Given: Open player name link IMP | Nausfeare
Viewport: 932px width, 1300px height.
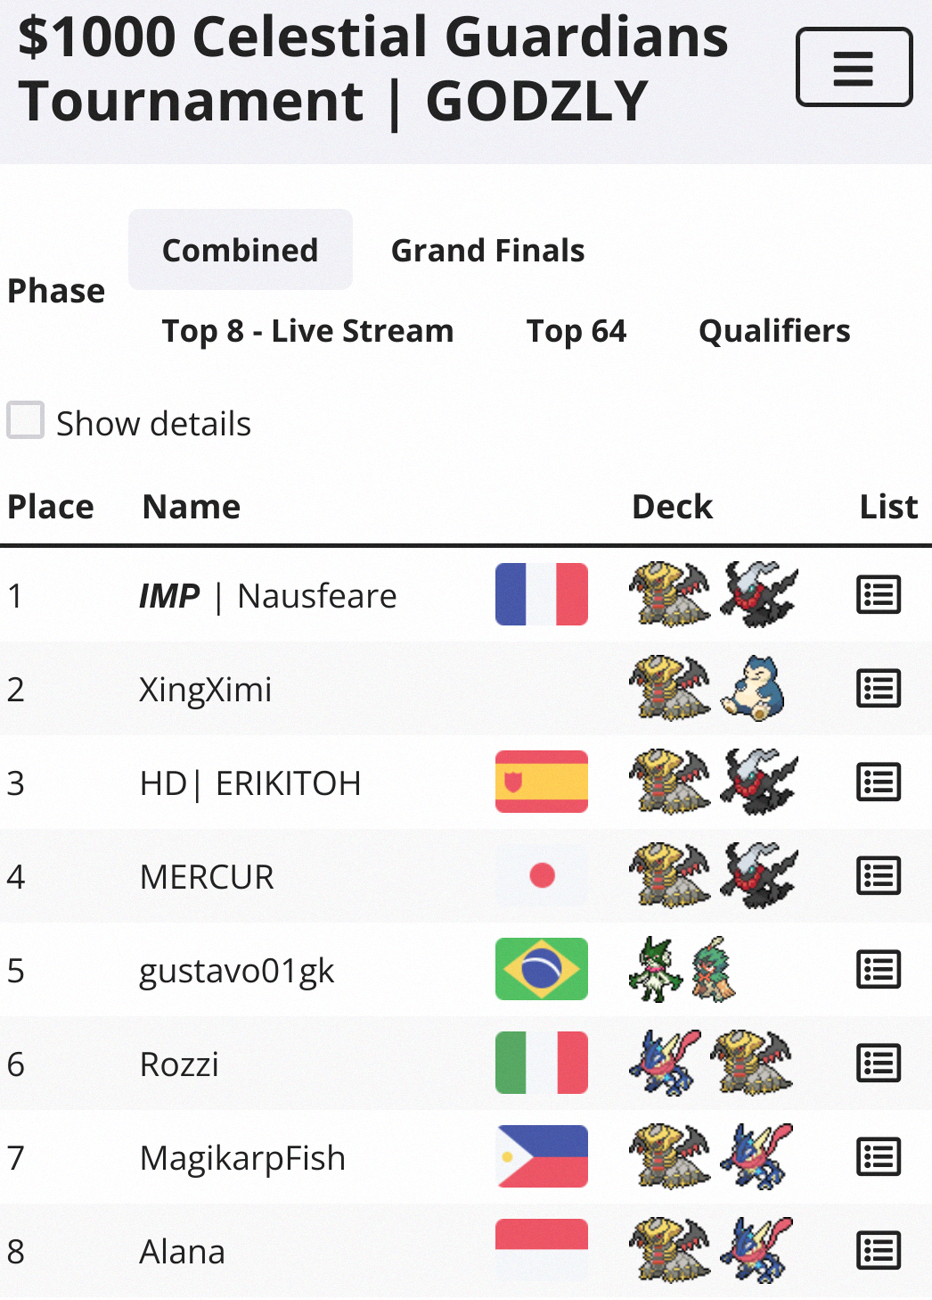Looking at the screenshot, I should pyautogui.click(x=267, y=596).
